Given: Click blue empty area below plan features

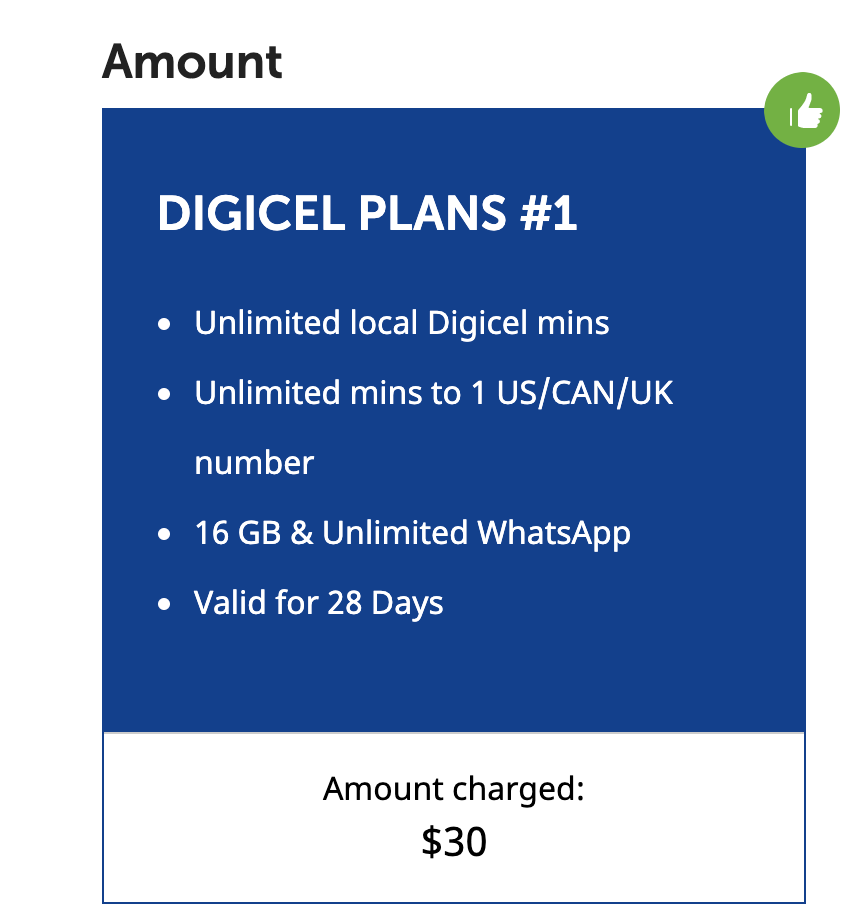Looking at the screenshot, I should (x=454, y=678).
